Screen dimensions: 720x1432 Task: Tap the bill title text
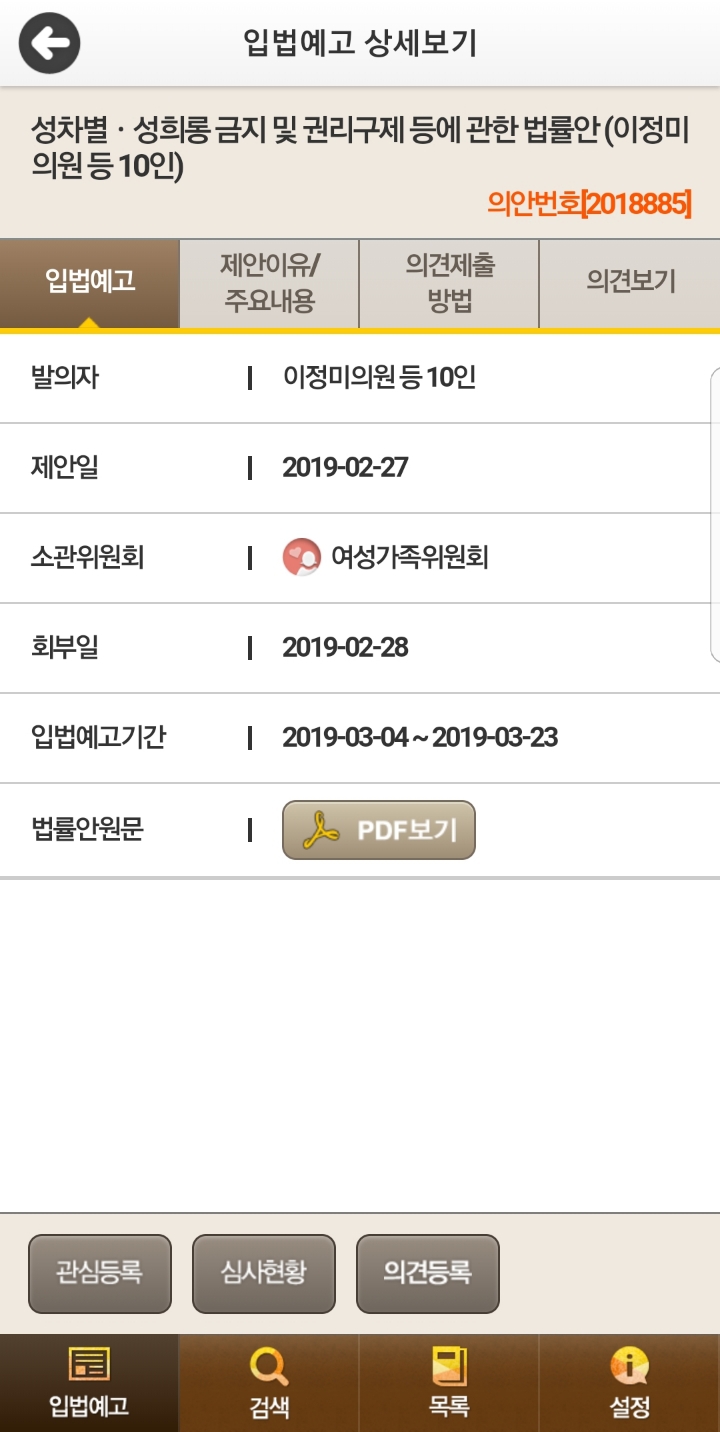pyautogui.click(x=360, y=148)
